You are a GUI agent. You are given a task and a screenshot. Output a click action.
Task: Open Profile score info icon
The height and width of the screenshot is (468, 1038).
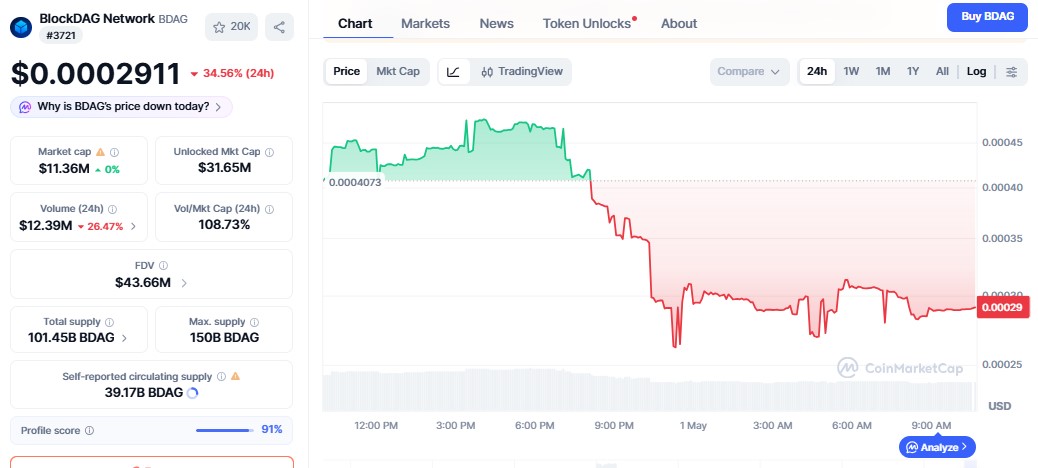[89, 430]
